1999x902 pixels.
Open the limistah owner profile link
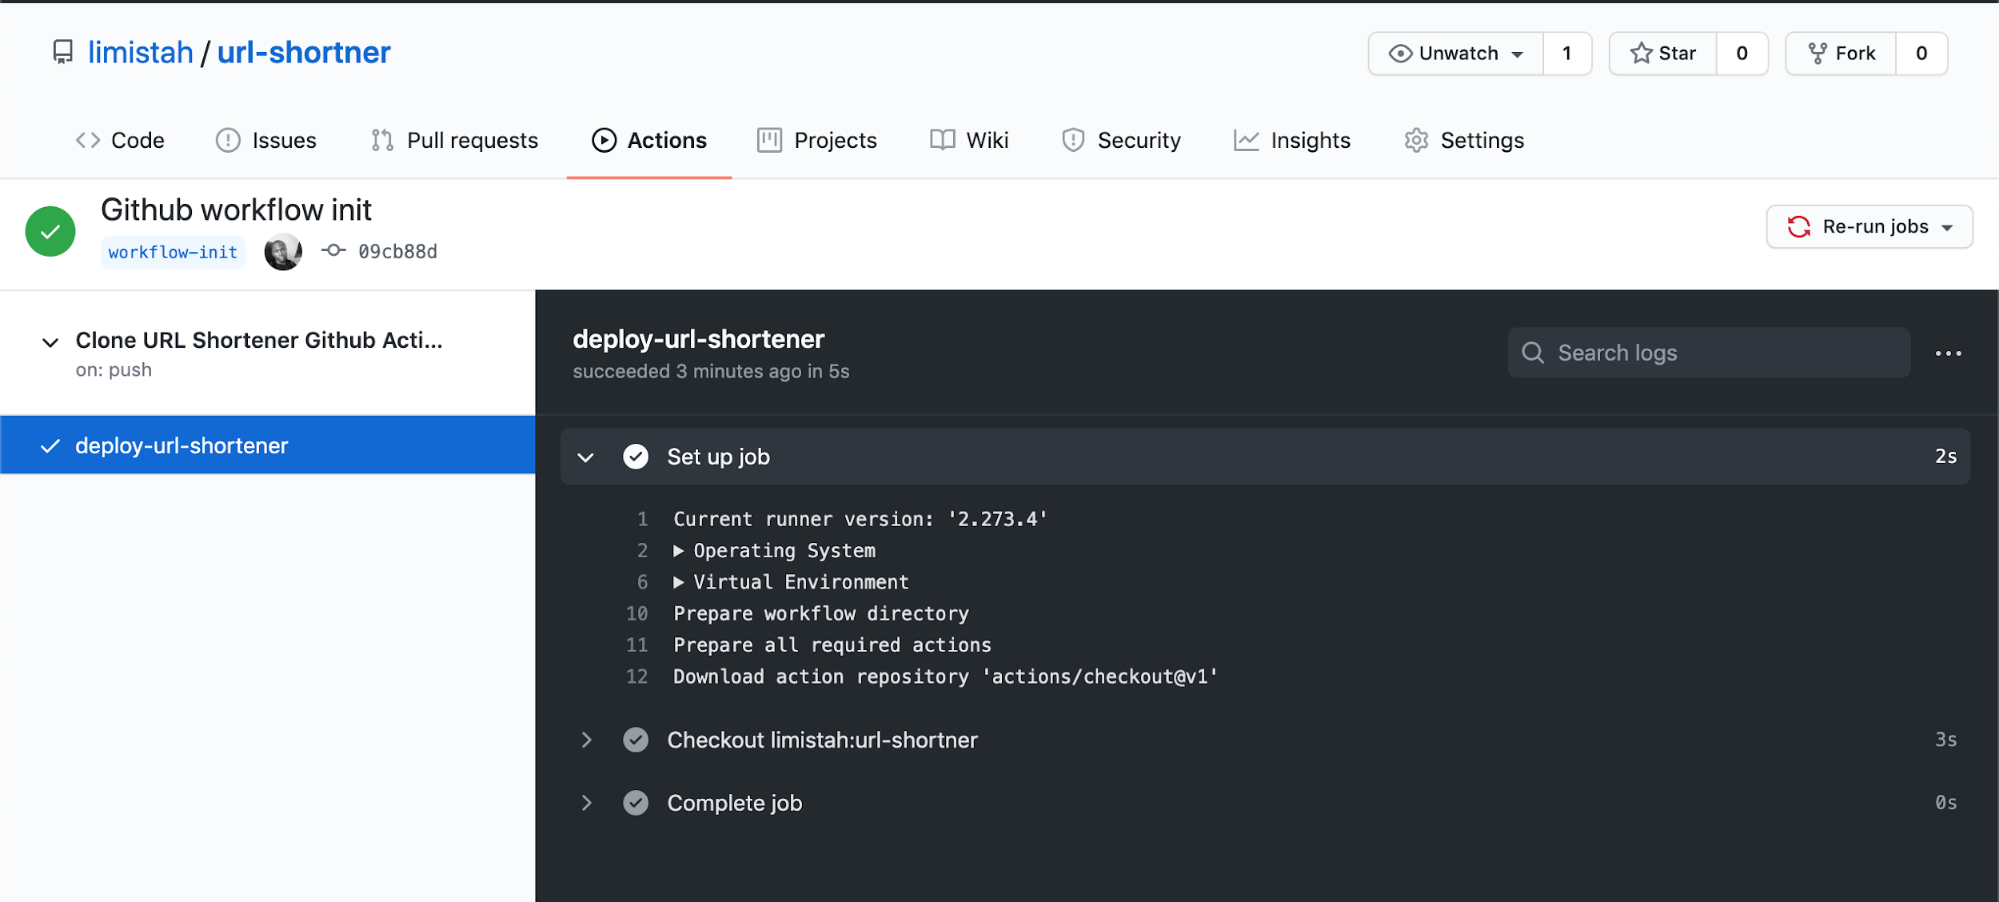point(140,52)
